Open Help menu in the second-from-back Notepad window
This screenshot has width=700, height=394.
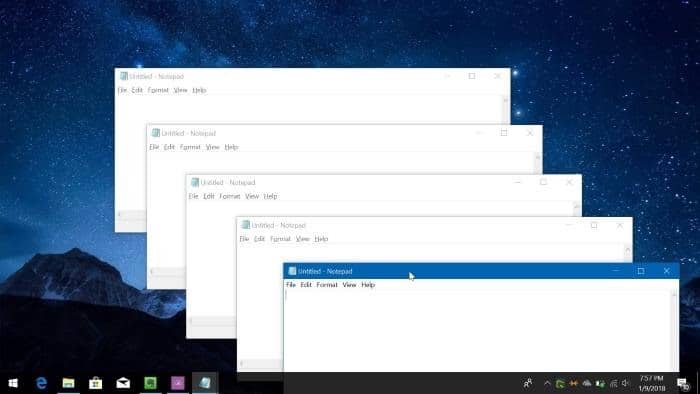pyautogui.click(x=231, y=147)
